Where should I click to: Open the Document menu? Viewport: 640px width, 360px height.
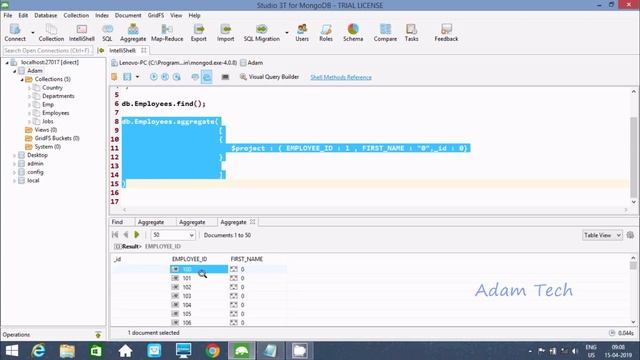(x=128, y=15)
